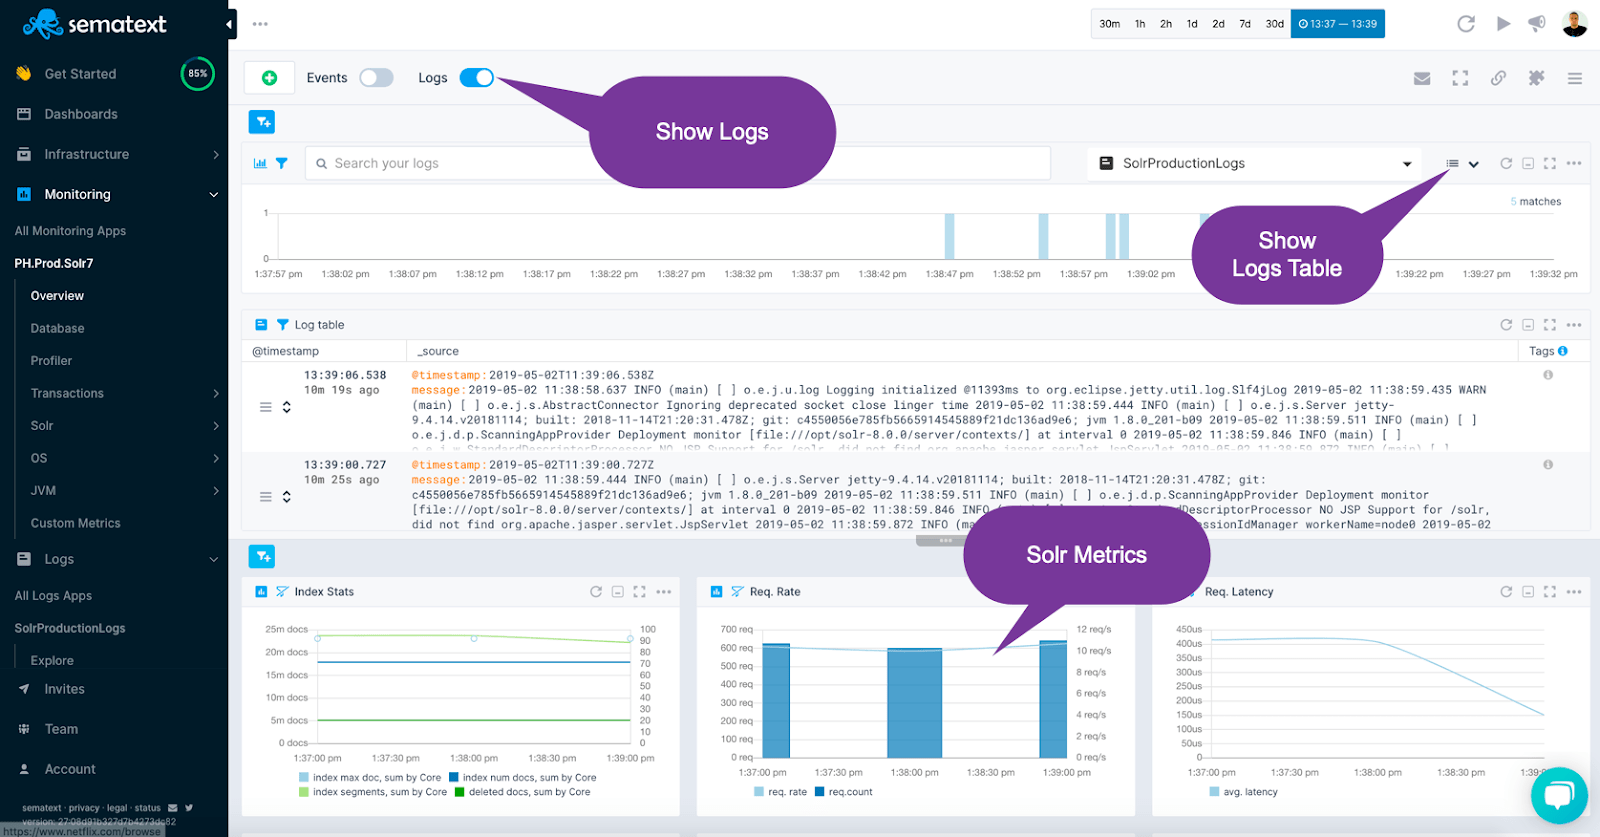The width and height of the screenshot is (1600, 837).
Task: Toggle the log histogram chart icon
Action: [260, 163]
